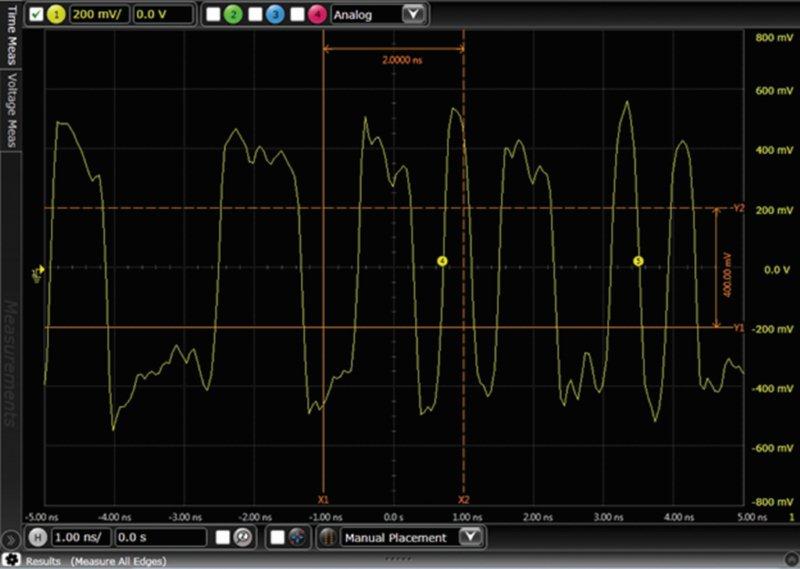
Task: Click the blue globe icon in bottom toolbar
Action: point(296,537)
